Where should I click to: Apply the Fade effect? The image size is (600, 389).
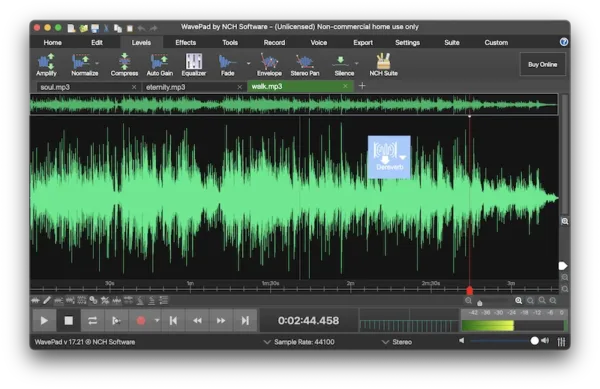227,65
